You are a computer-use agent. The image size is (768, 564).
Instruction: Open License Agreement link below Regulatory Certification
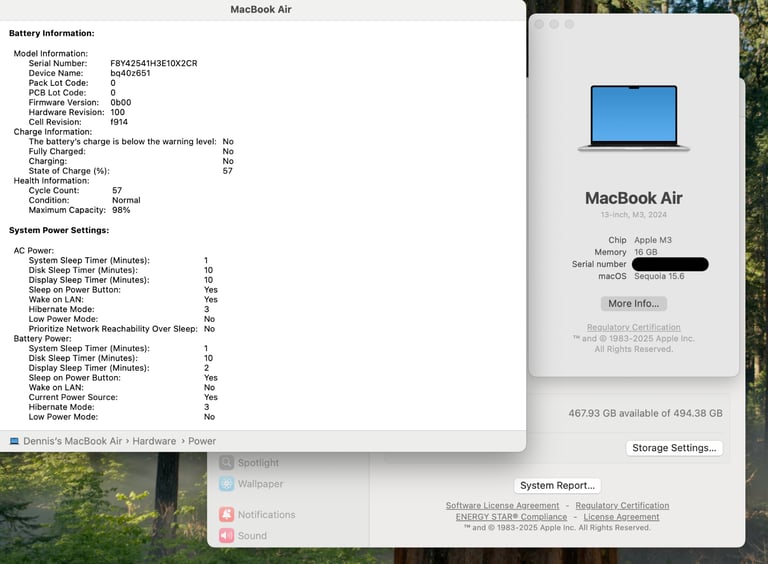621,517
